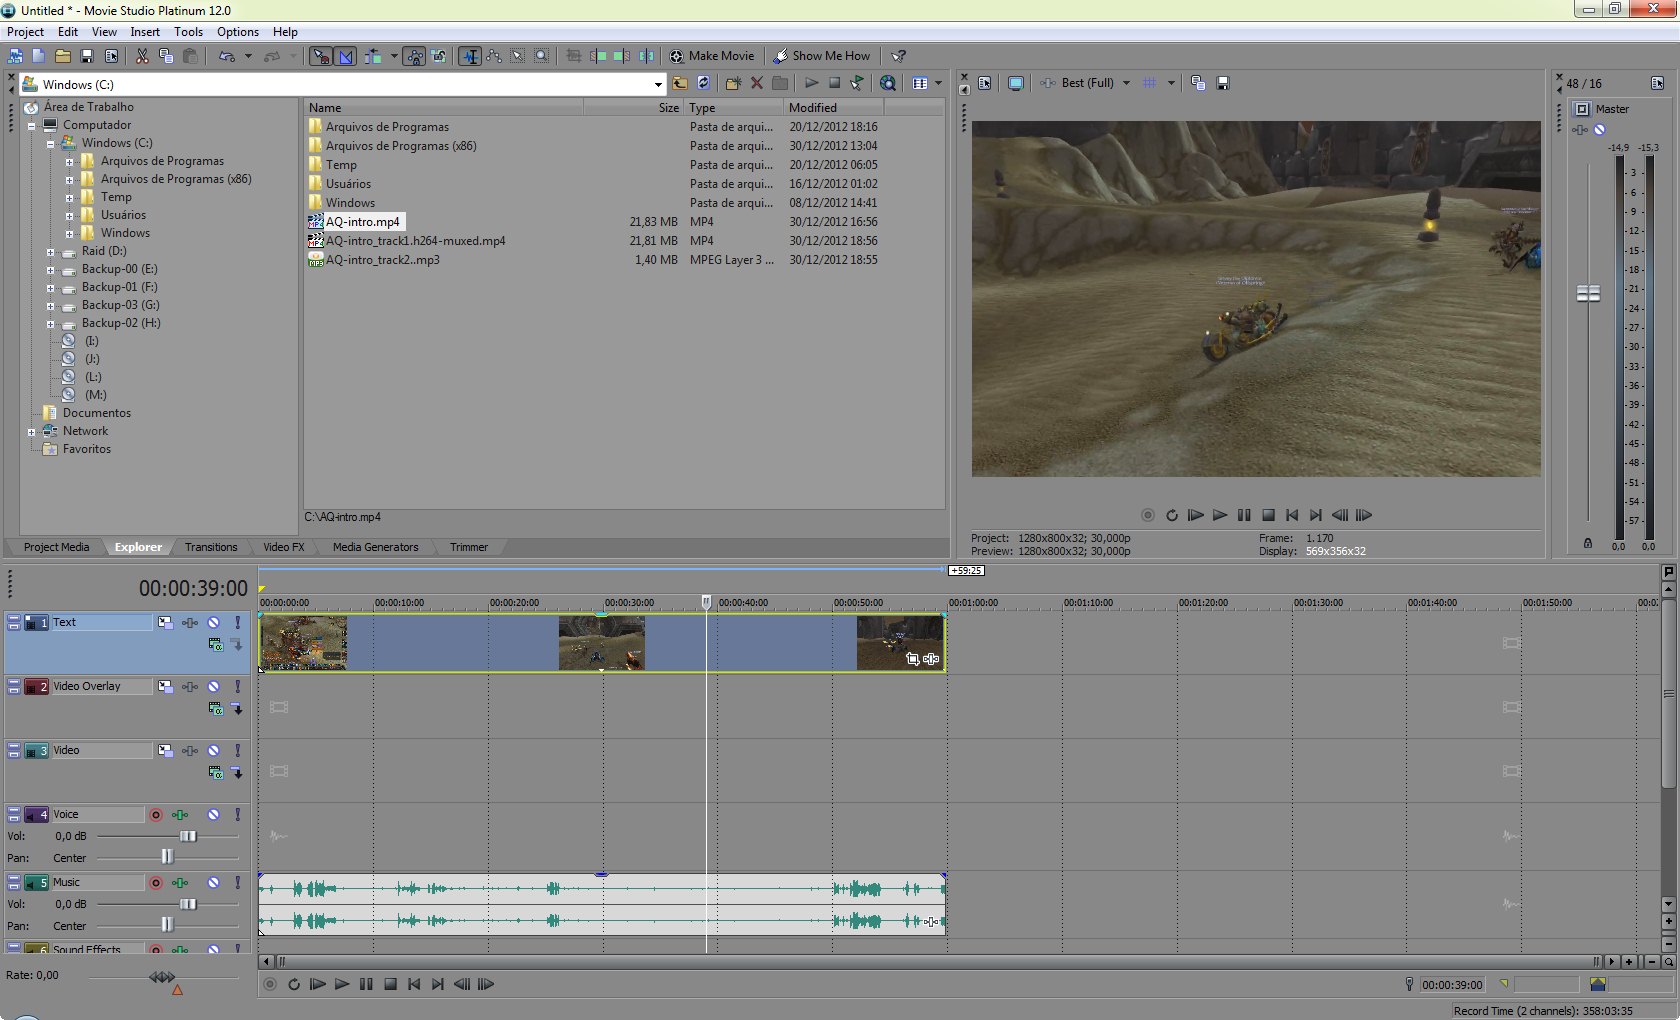Open the Show Me How tutorials
The width and height of the screenshot is (1680, 1020).
coord(822,56)
